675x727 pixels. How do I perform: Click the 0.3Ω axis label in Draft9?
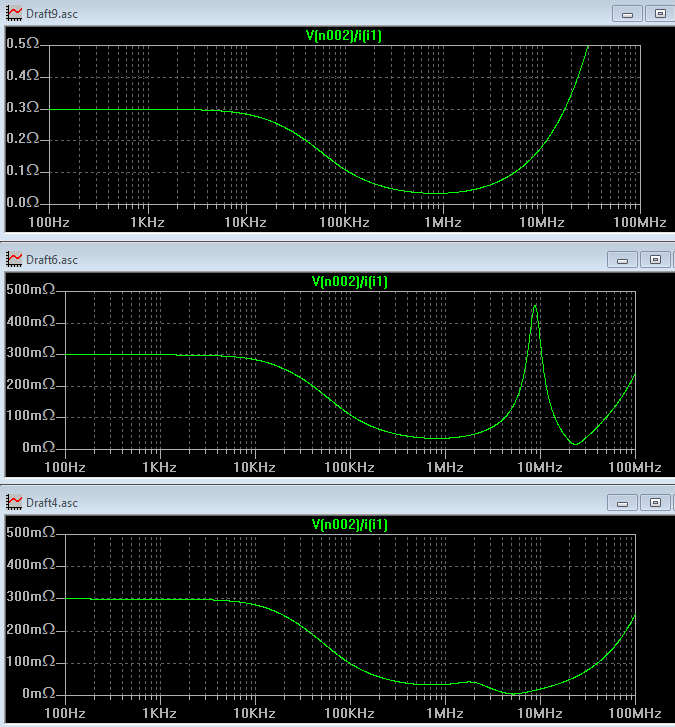coord(23,107)
